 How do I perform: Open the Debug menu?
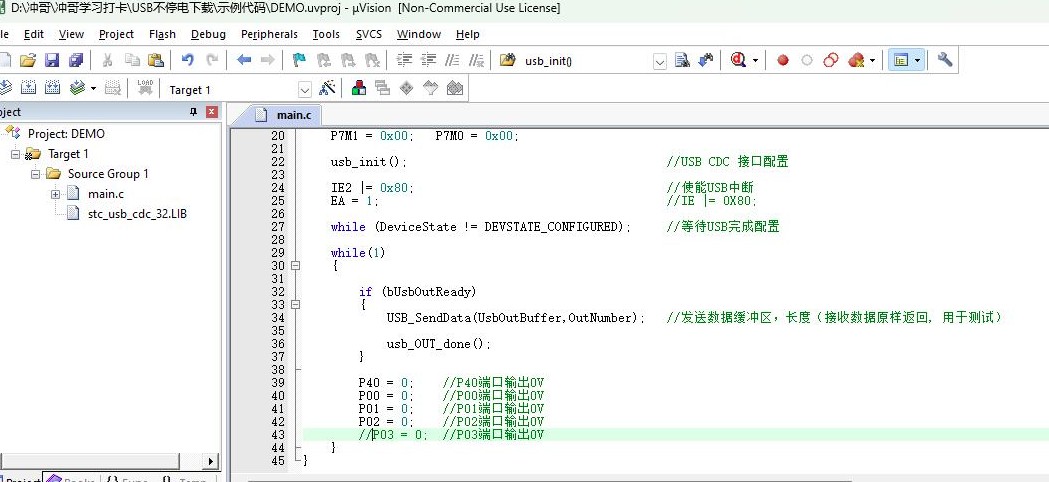pos(208,34)
